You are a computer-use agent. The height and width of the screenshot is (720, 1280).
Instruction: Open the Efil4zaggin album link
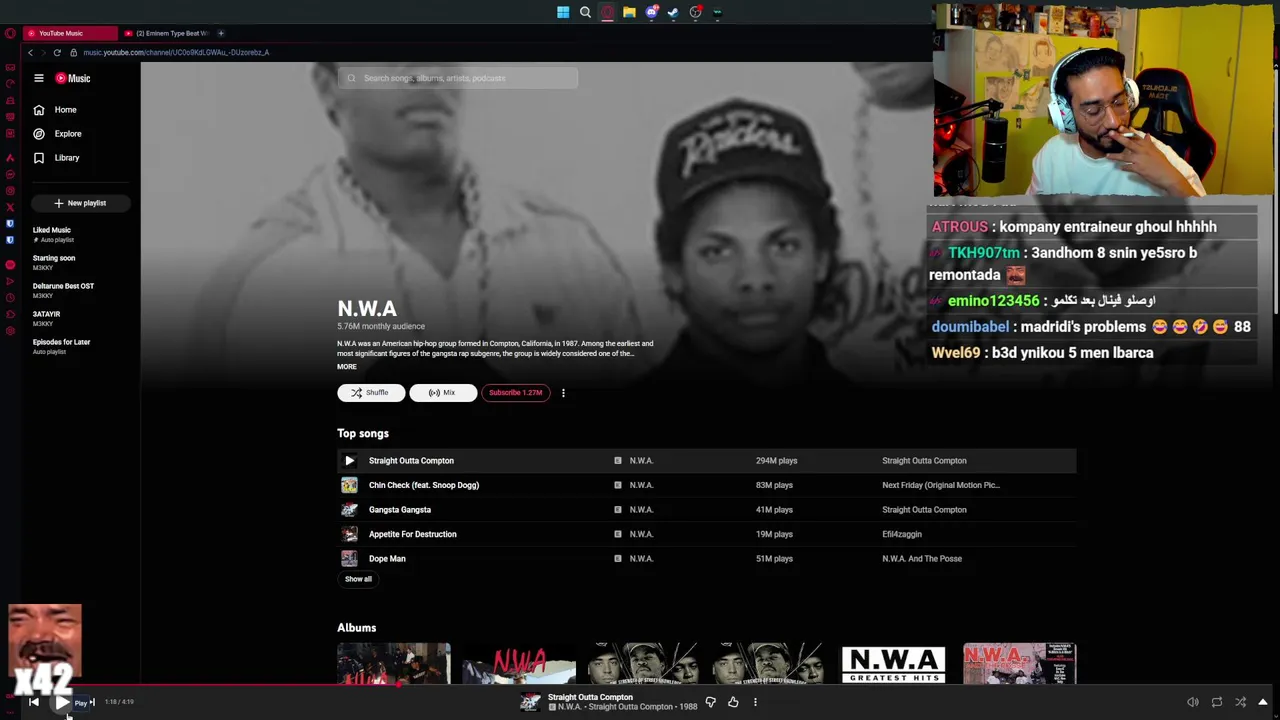click(x=902, y=534)
